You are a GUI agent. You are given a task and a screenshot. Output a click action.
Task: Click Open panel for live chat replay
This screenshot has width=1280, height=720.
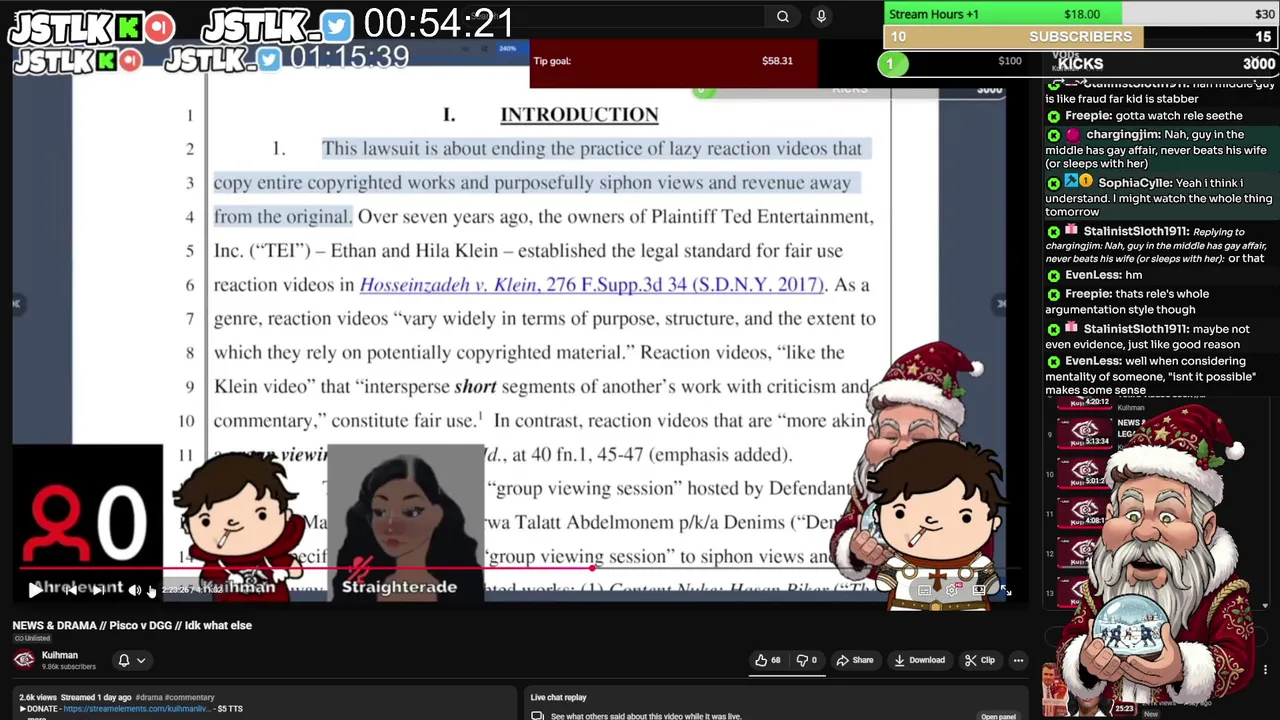998,716
